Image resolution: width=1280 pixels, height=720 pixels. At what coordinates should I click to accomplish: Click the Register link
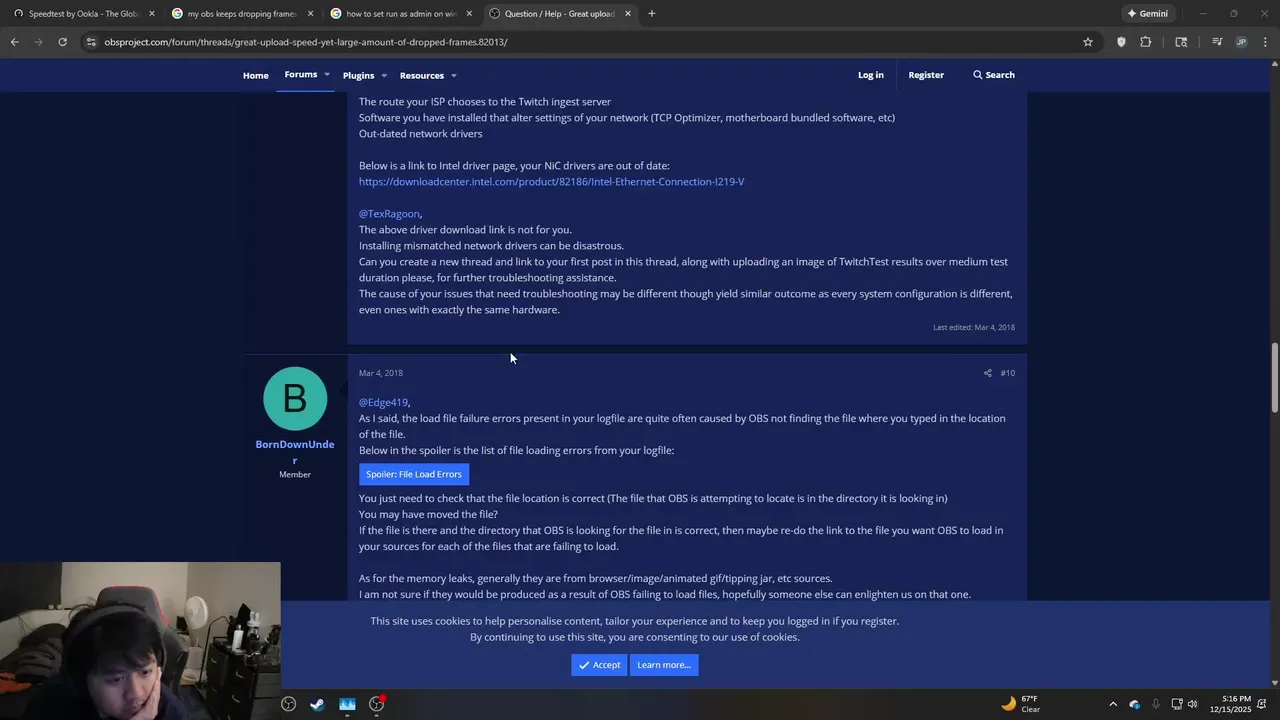pyautogui.click(x=926, y=75)
